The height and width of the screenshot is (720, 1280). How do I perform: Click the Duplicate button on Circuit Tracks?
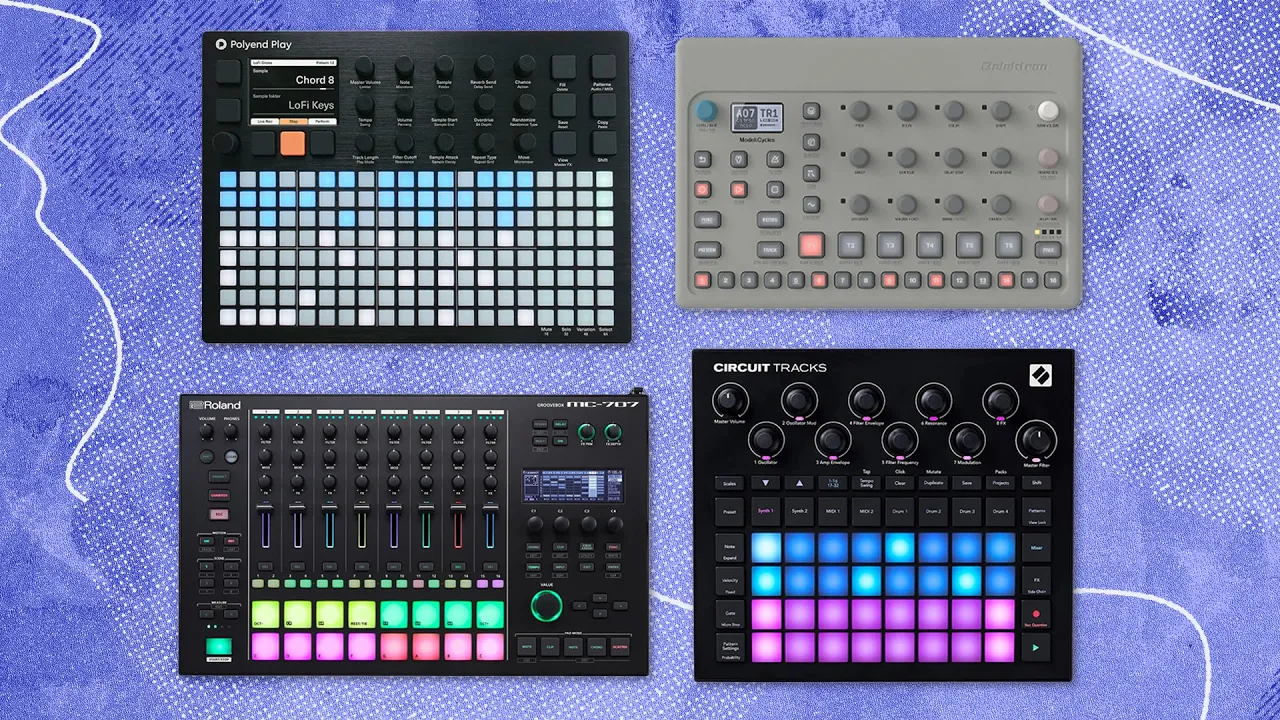[x=933, y=483]
